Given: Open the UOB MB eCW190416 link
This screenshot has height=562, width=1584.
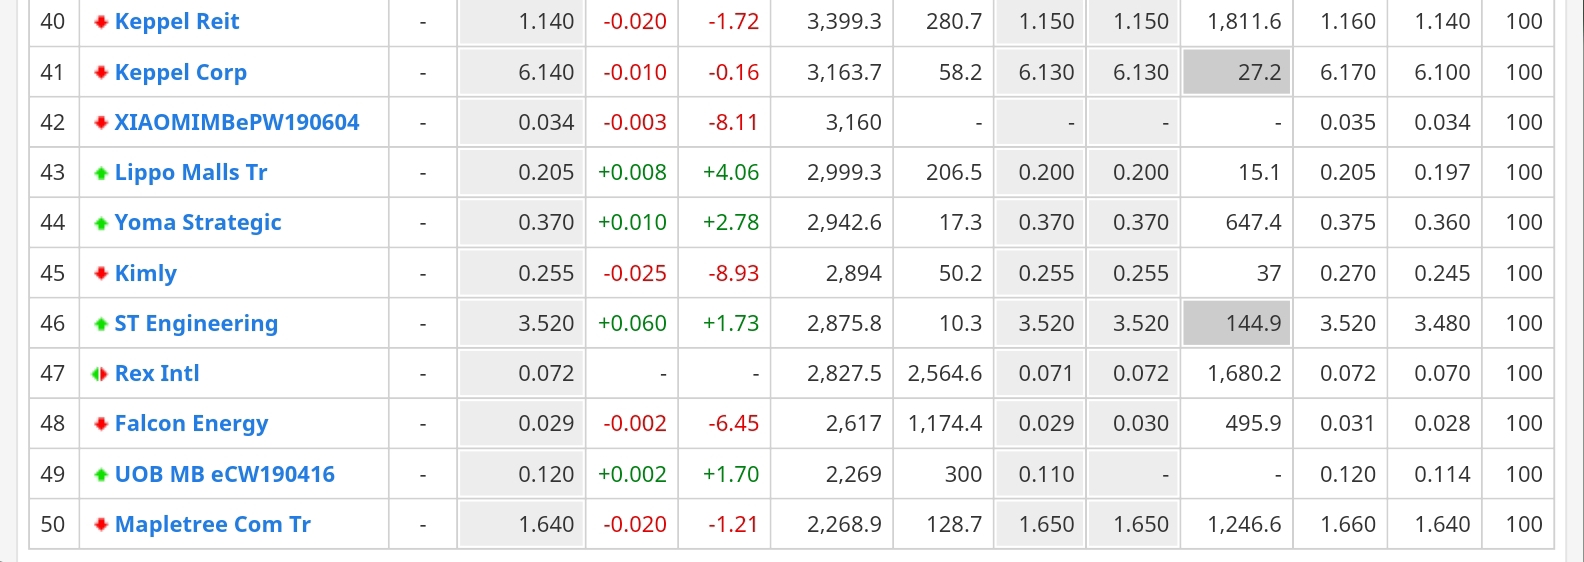Looking at the screenshot, I should click(x=225, y=474).
